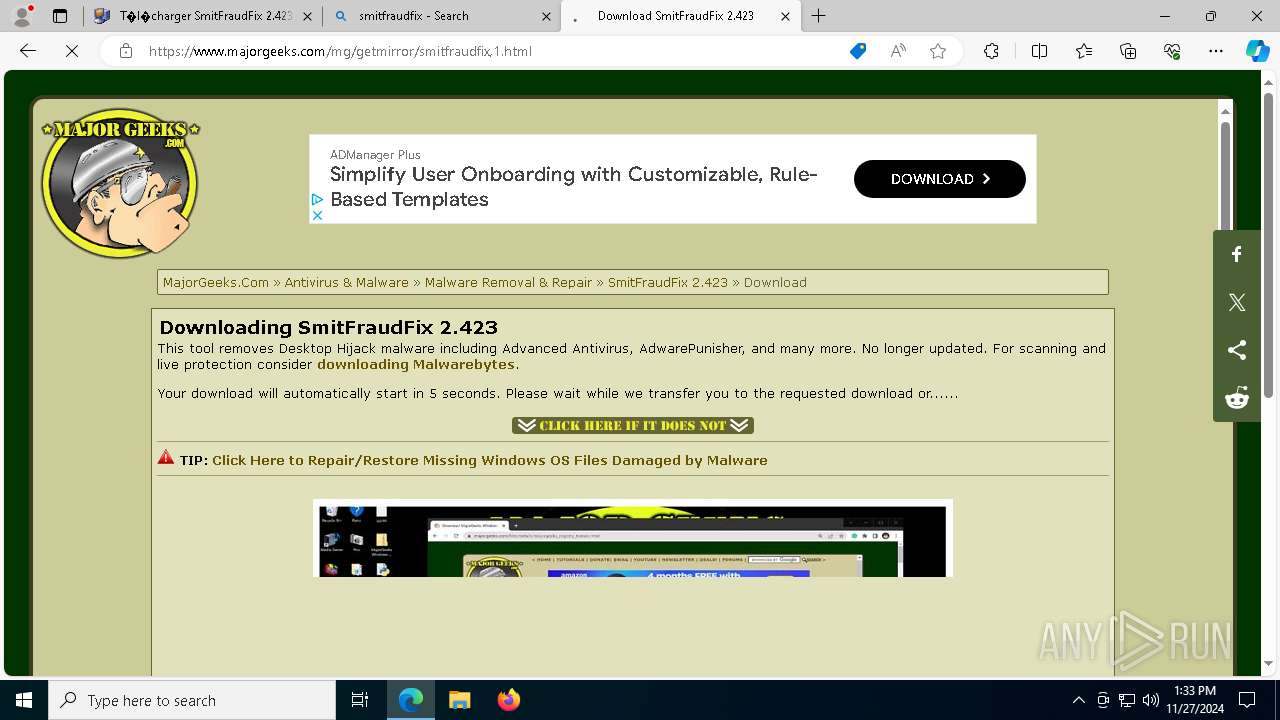Open Malware Removal & Repair breadcrumb
Image resolution: width=1280 pixels, height=720 pixels.
(x=508, y=282)
